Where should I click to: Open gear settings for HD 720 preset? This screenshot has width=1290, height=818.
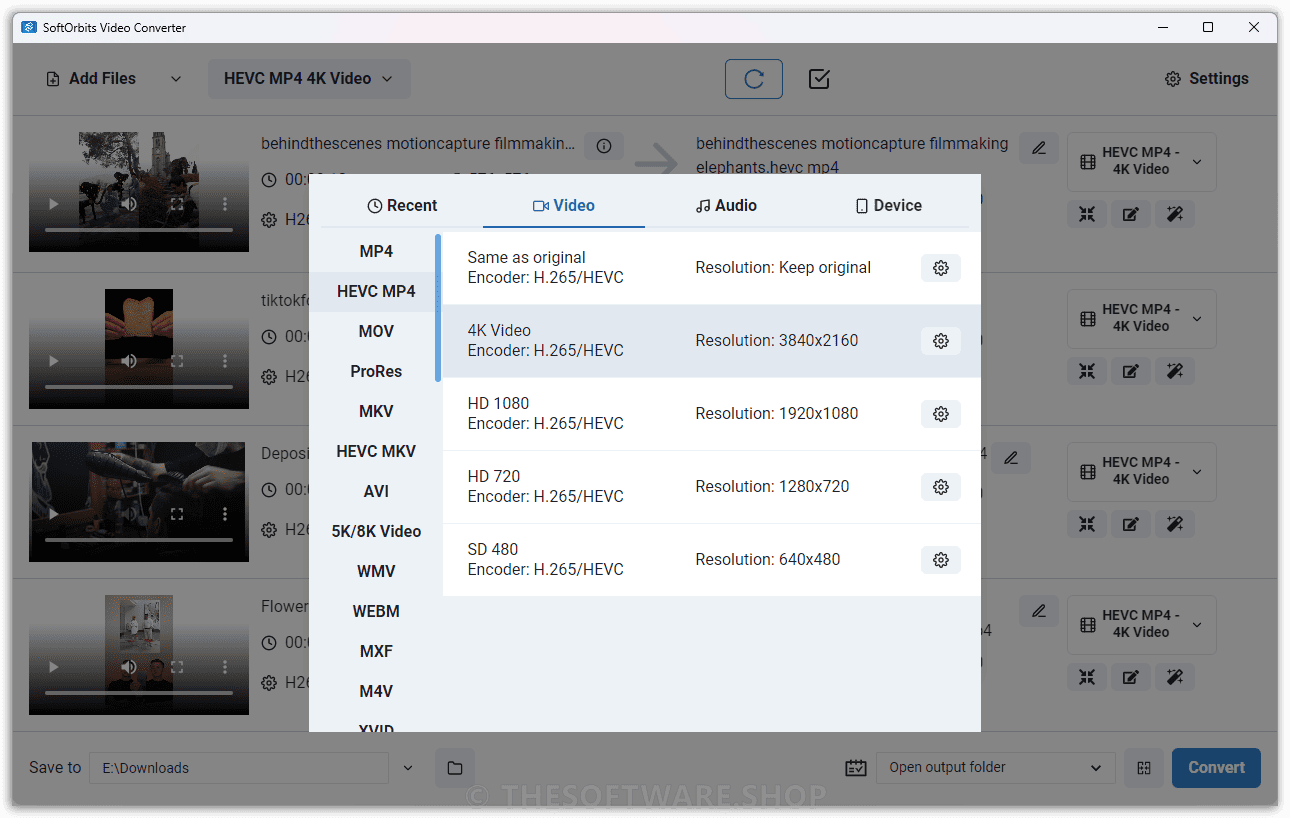coord(940,487)
